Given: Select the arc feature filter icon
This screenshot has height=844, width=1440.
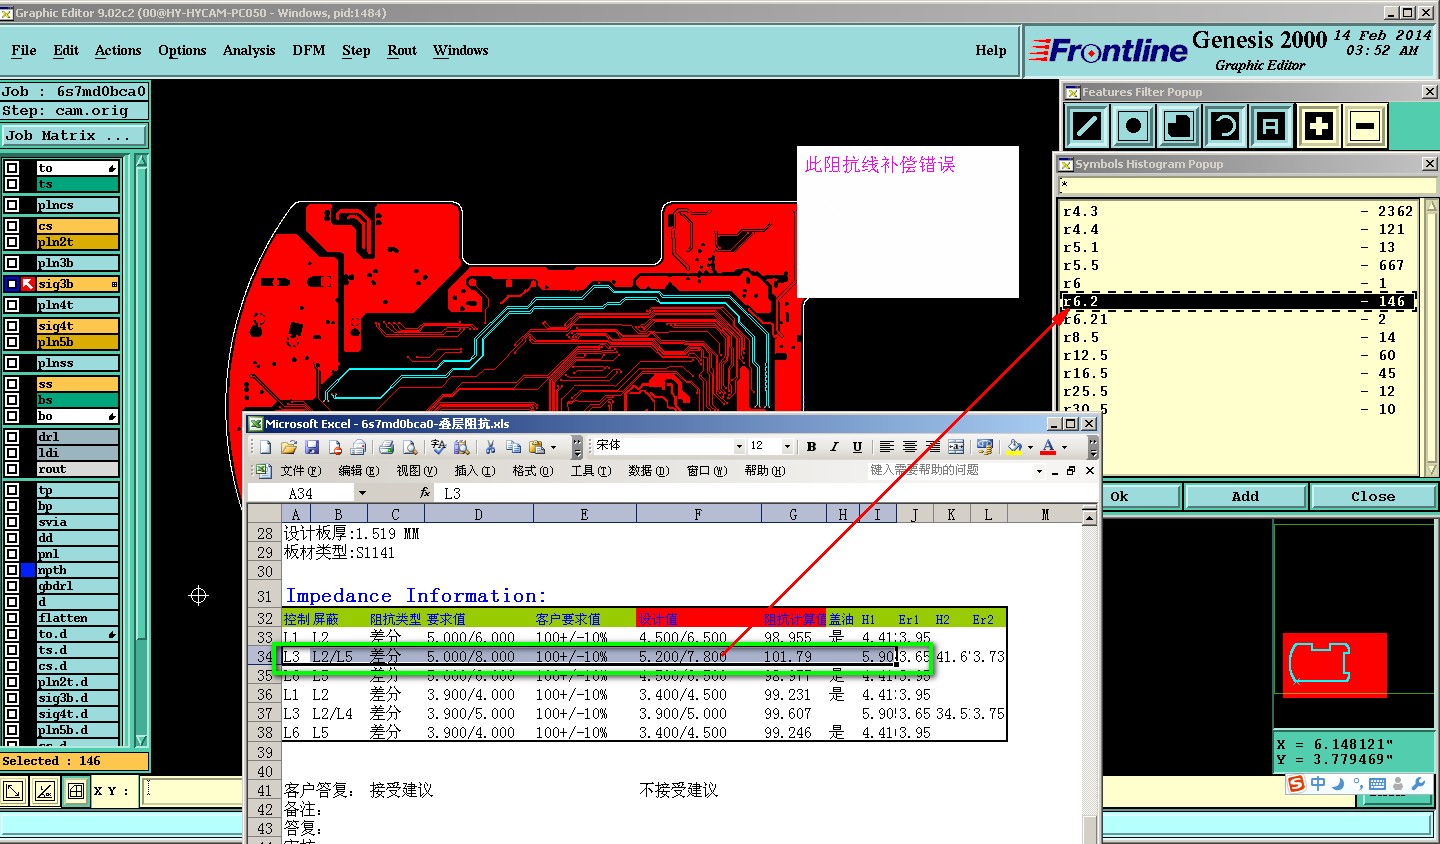Looking at the screenshot, I should tap(1225, 127).
